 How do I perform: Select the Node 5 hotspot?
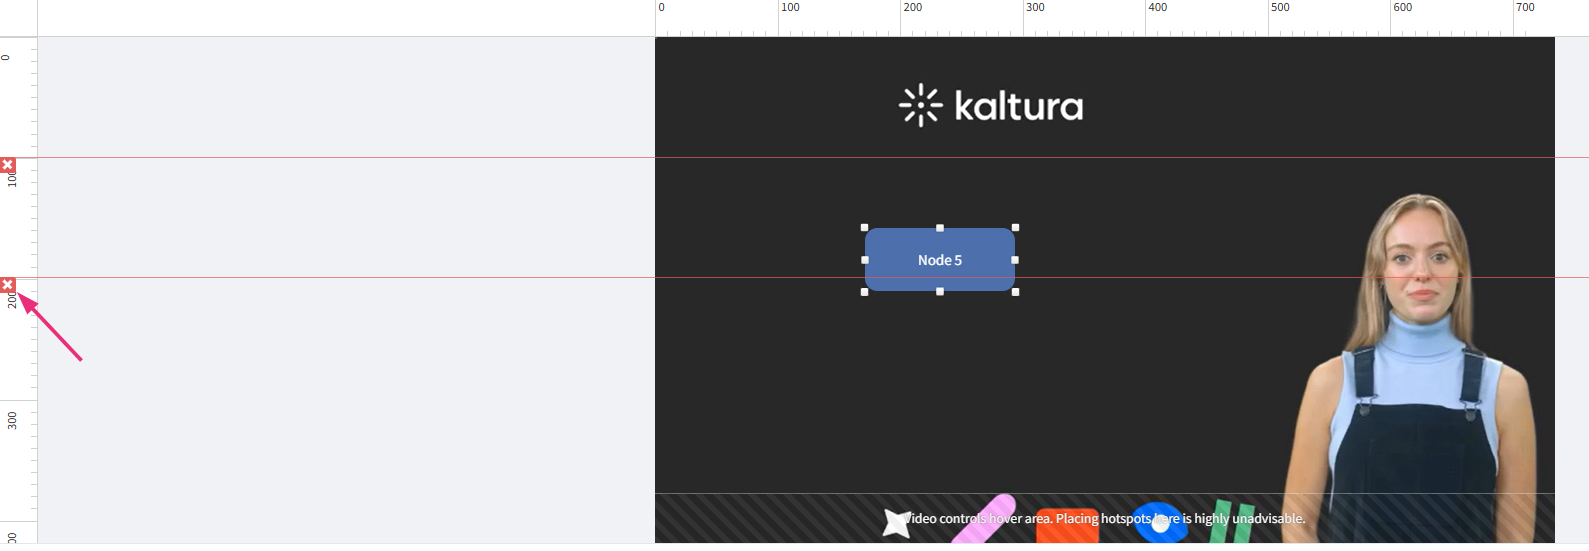940,260
